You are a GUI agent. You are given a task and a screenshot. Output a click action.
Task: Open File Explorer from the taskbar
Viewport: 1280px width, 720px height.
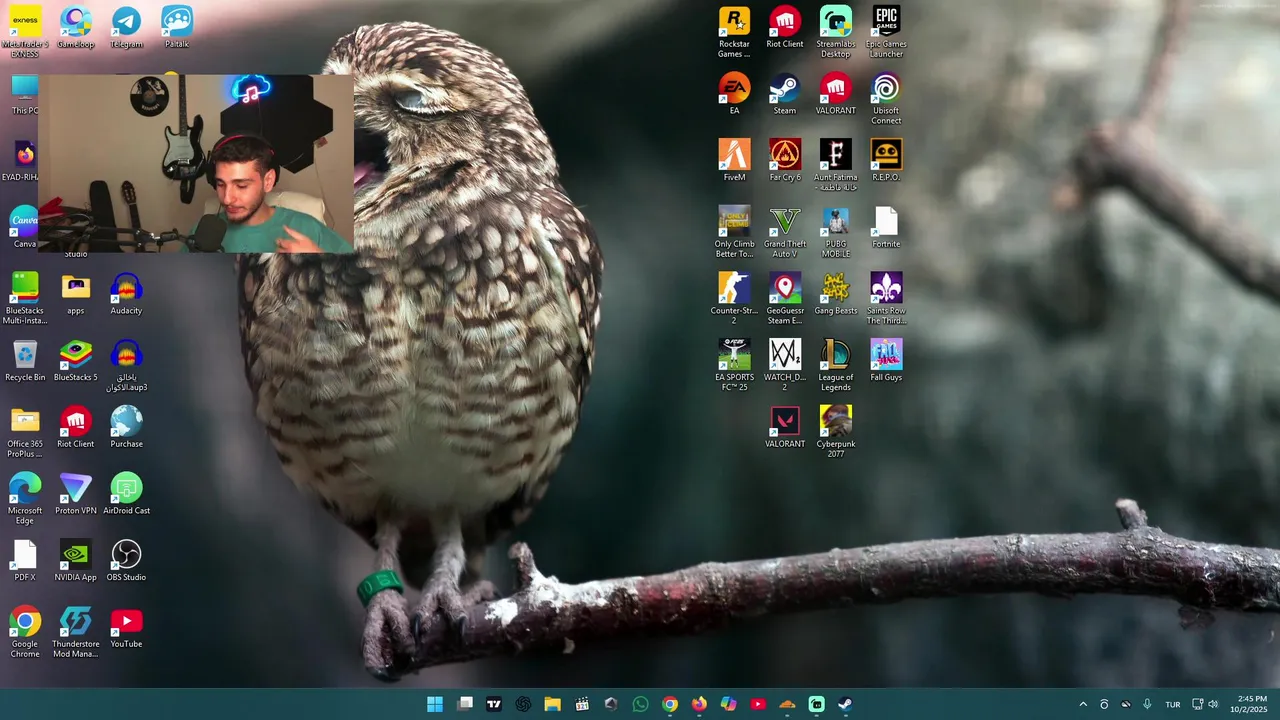552,704
